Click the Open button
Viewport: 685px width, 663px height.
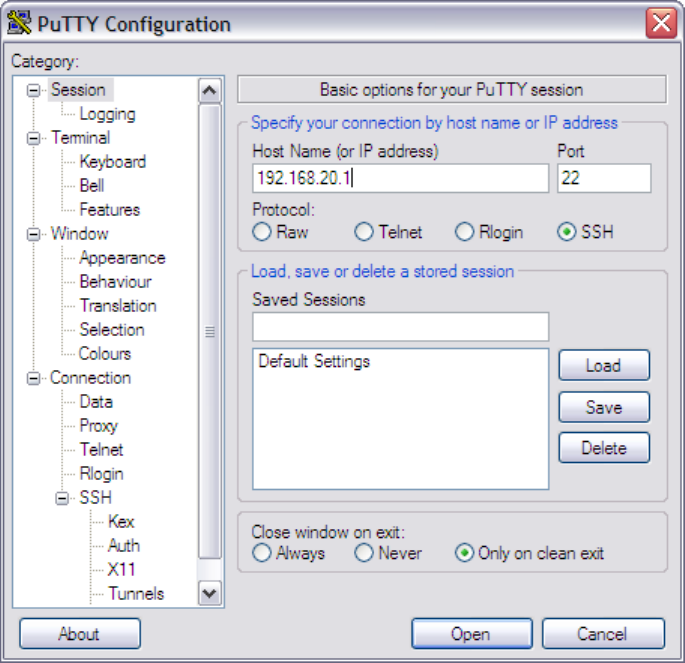coord(471,634)
